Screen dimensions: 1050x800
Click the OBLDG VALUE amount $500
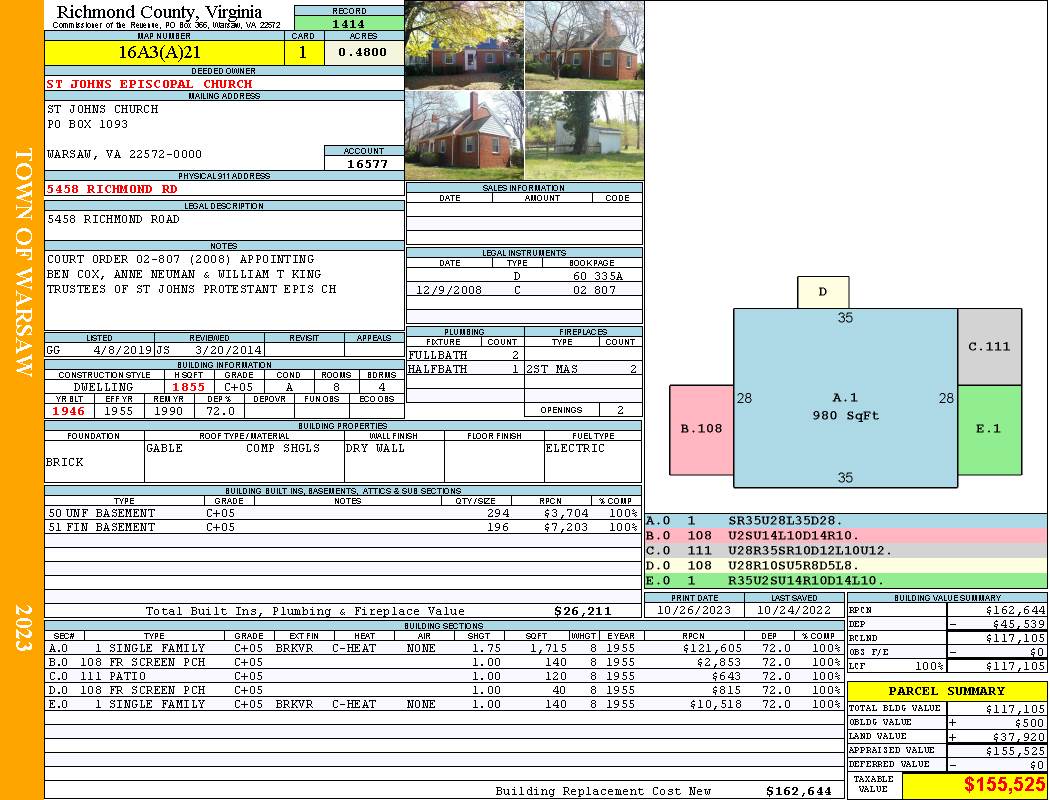(x=1029, y=722)
